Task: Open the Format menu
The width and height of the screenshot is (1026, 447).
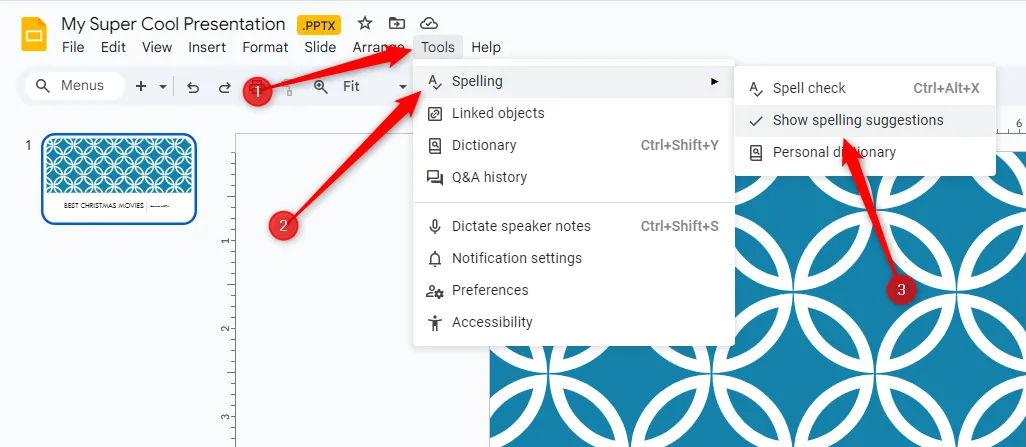Action: pos(265,47)
